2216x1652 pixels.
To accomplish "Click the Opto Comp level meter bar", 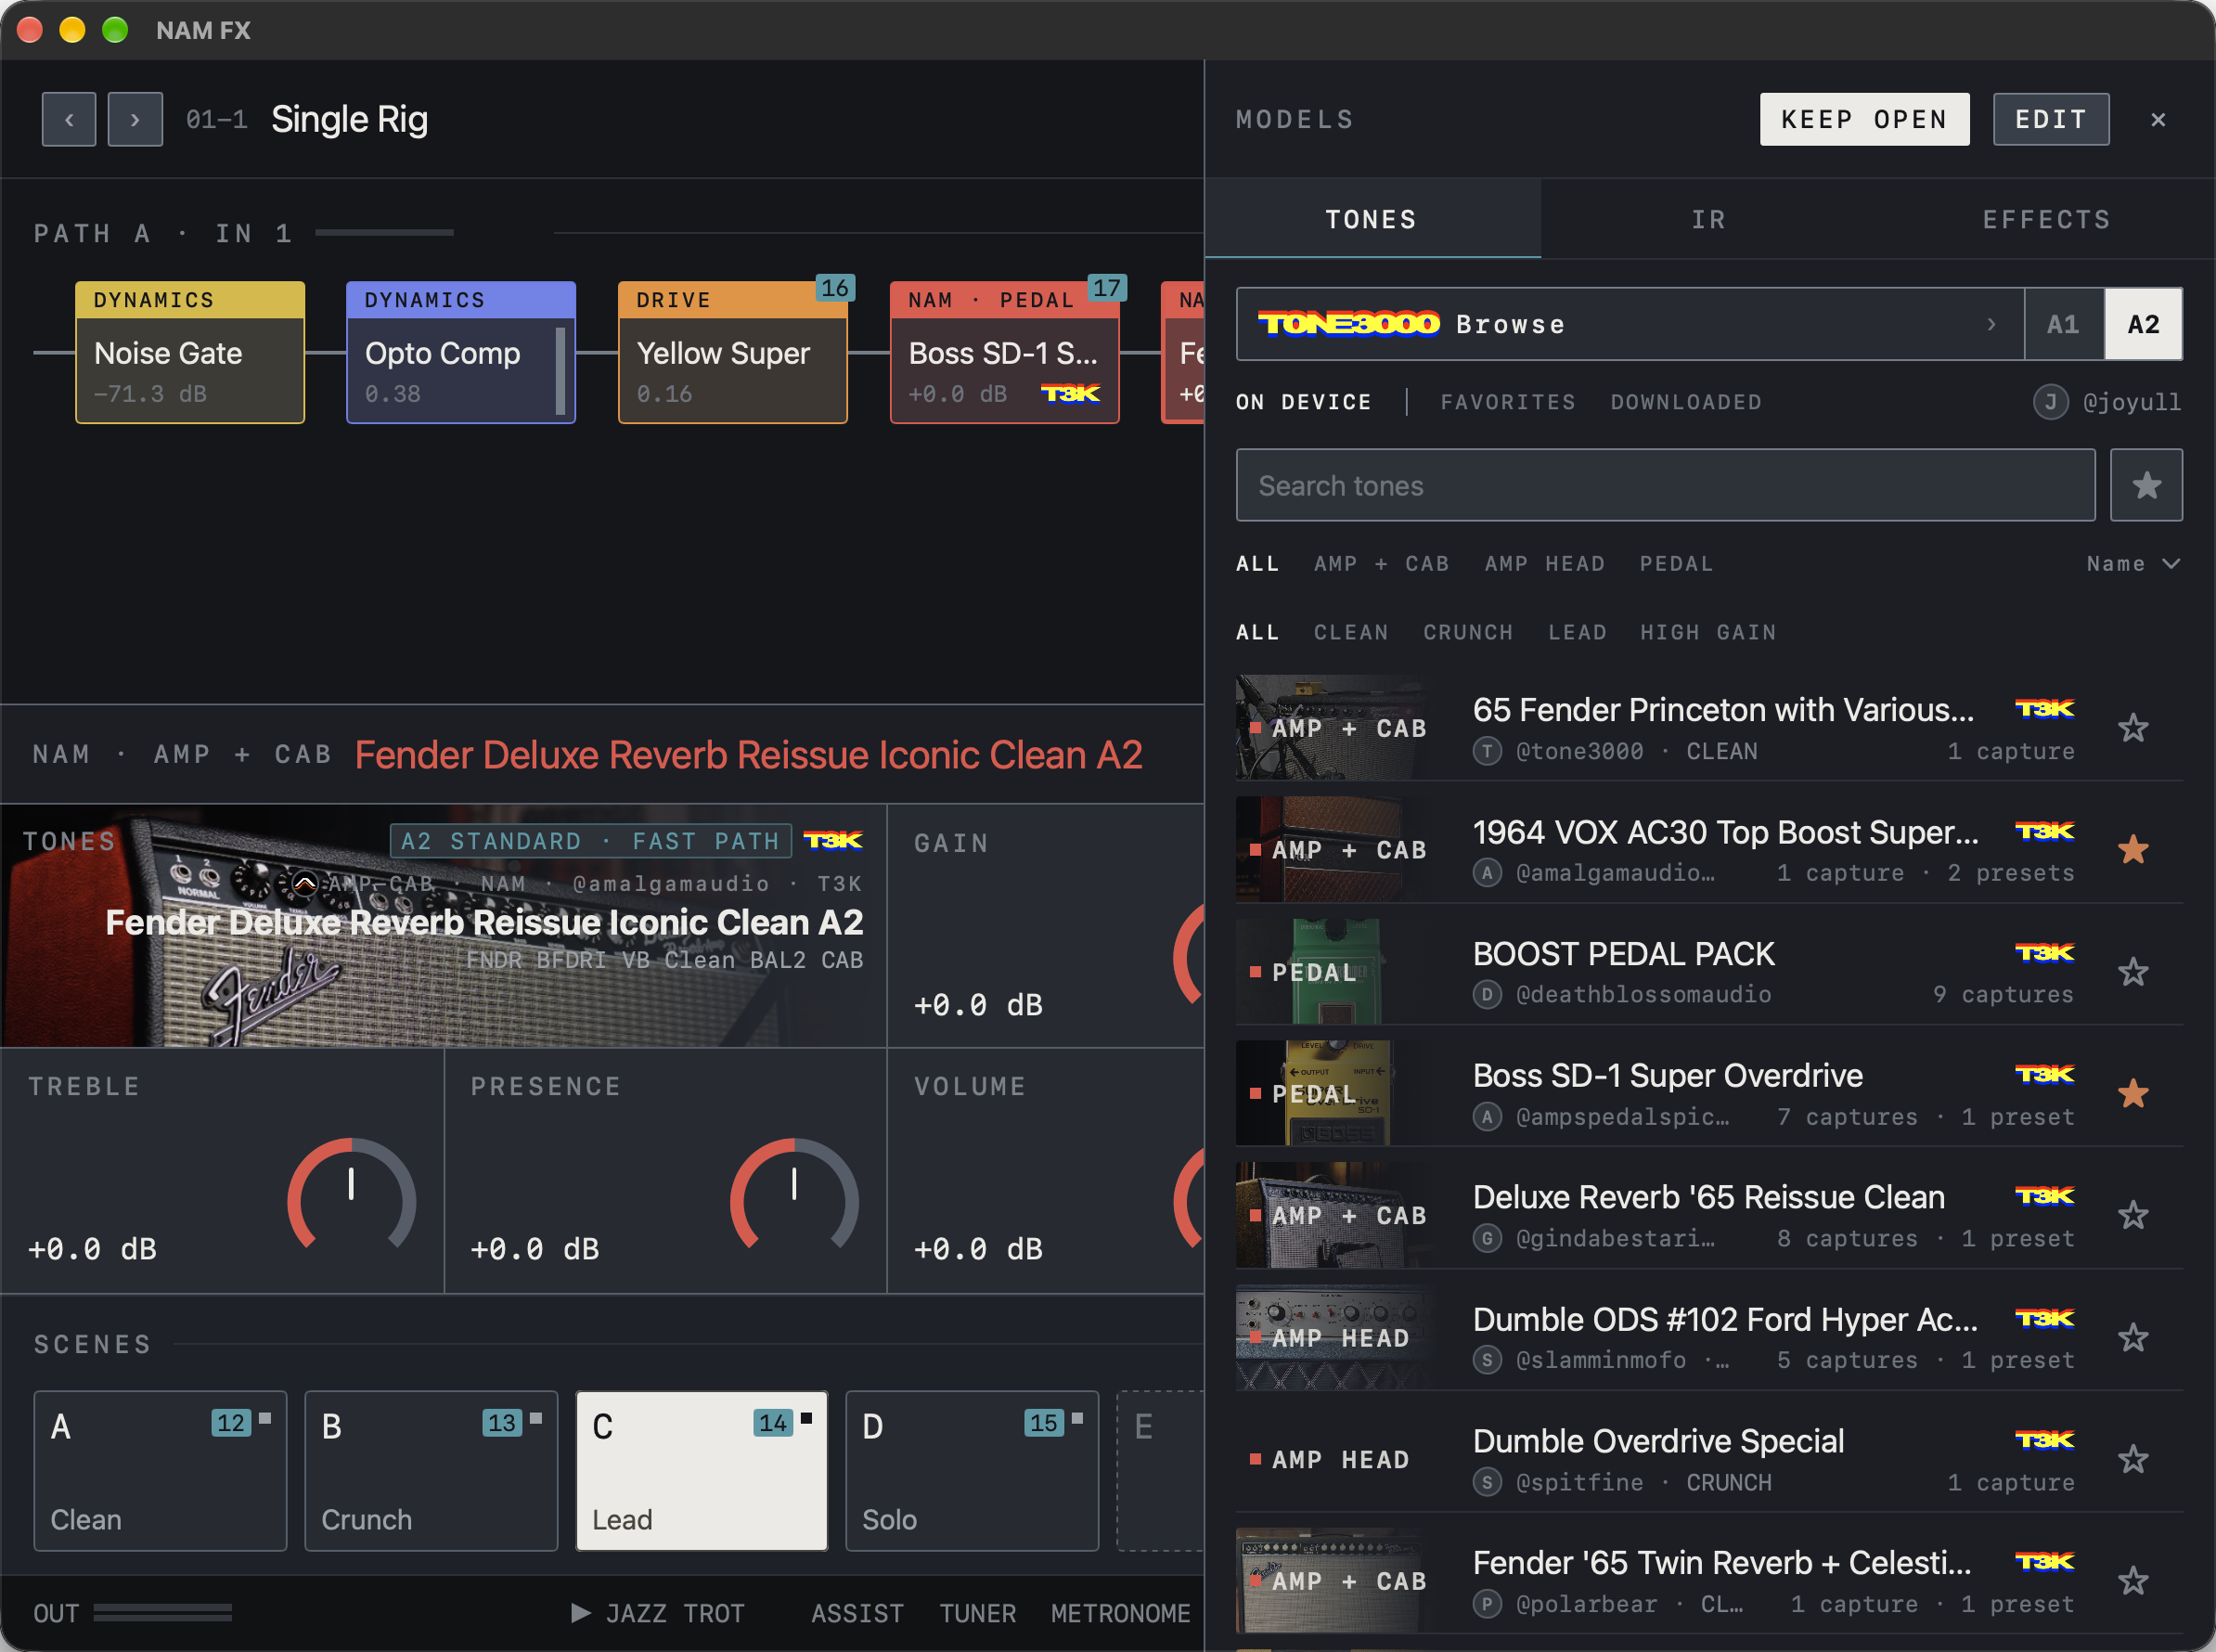I will pyautogui.click(x=561, y=370).
